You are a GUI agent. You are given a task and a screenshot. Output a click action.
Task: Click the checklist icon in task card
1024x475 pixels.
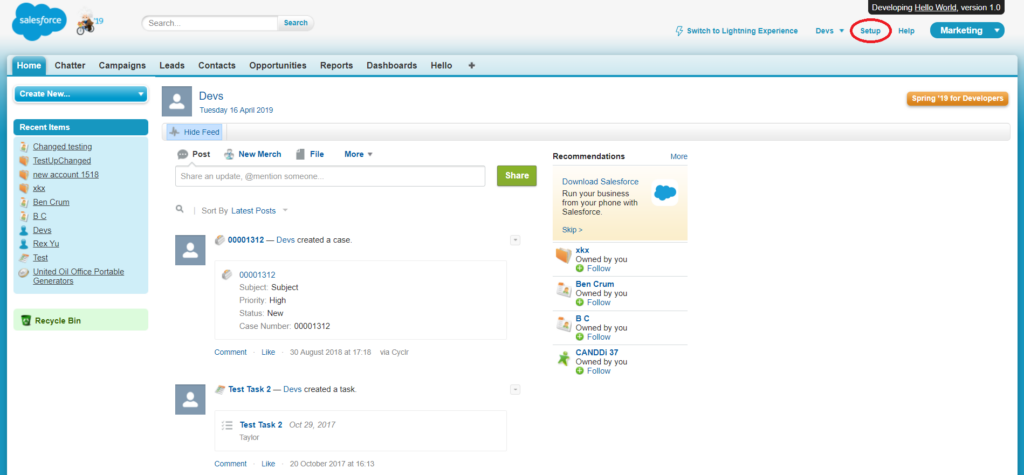pos(227,425)
